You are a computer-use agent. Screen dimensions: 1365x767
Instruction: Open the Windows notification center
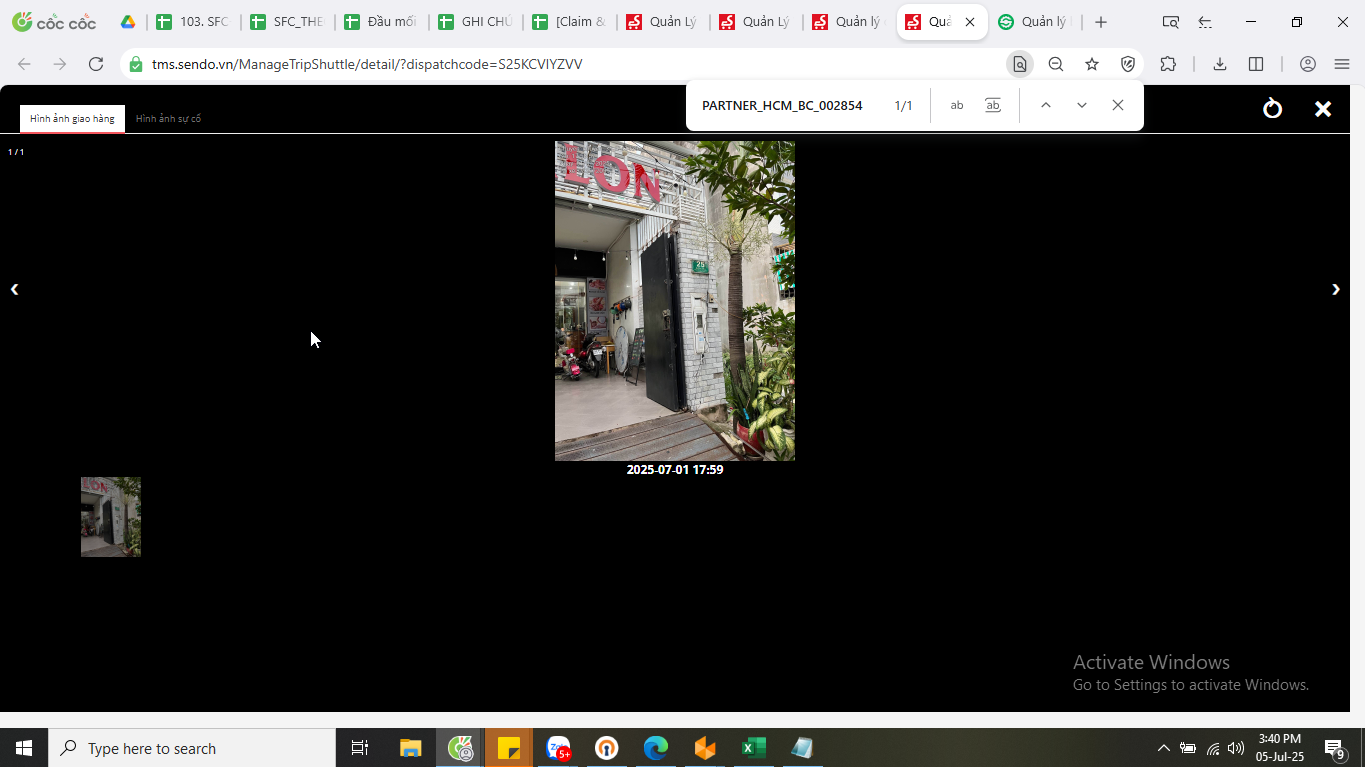point(1334,748)
